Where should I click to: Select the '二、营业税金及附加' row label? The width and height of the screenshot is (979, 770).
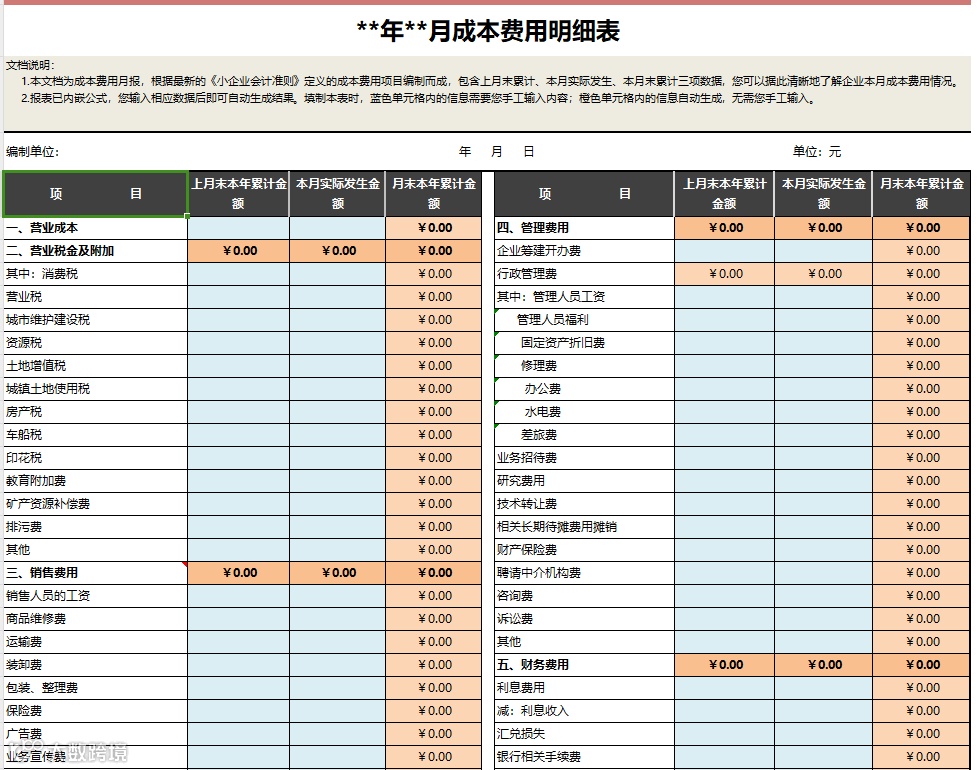click(95, 251)
